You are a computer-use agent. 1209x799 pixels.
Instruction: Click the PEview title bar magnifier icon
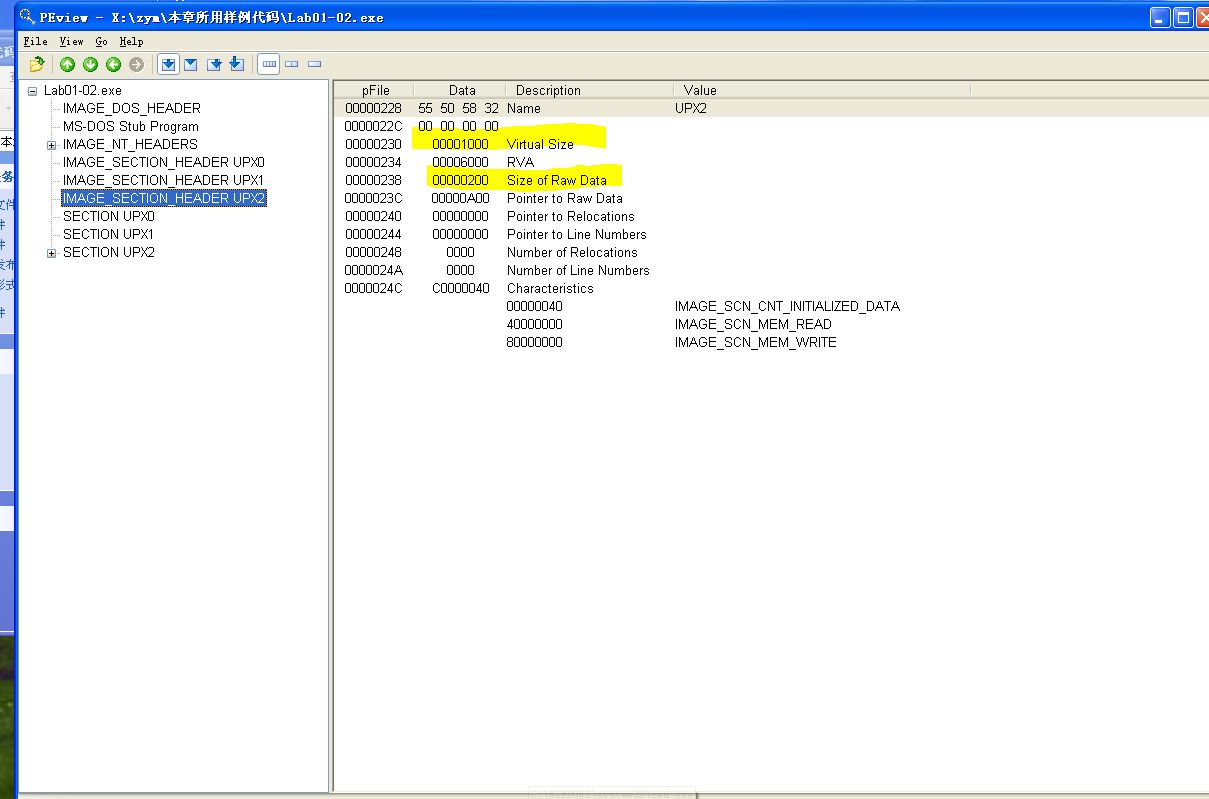(x=27, y=16)
